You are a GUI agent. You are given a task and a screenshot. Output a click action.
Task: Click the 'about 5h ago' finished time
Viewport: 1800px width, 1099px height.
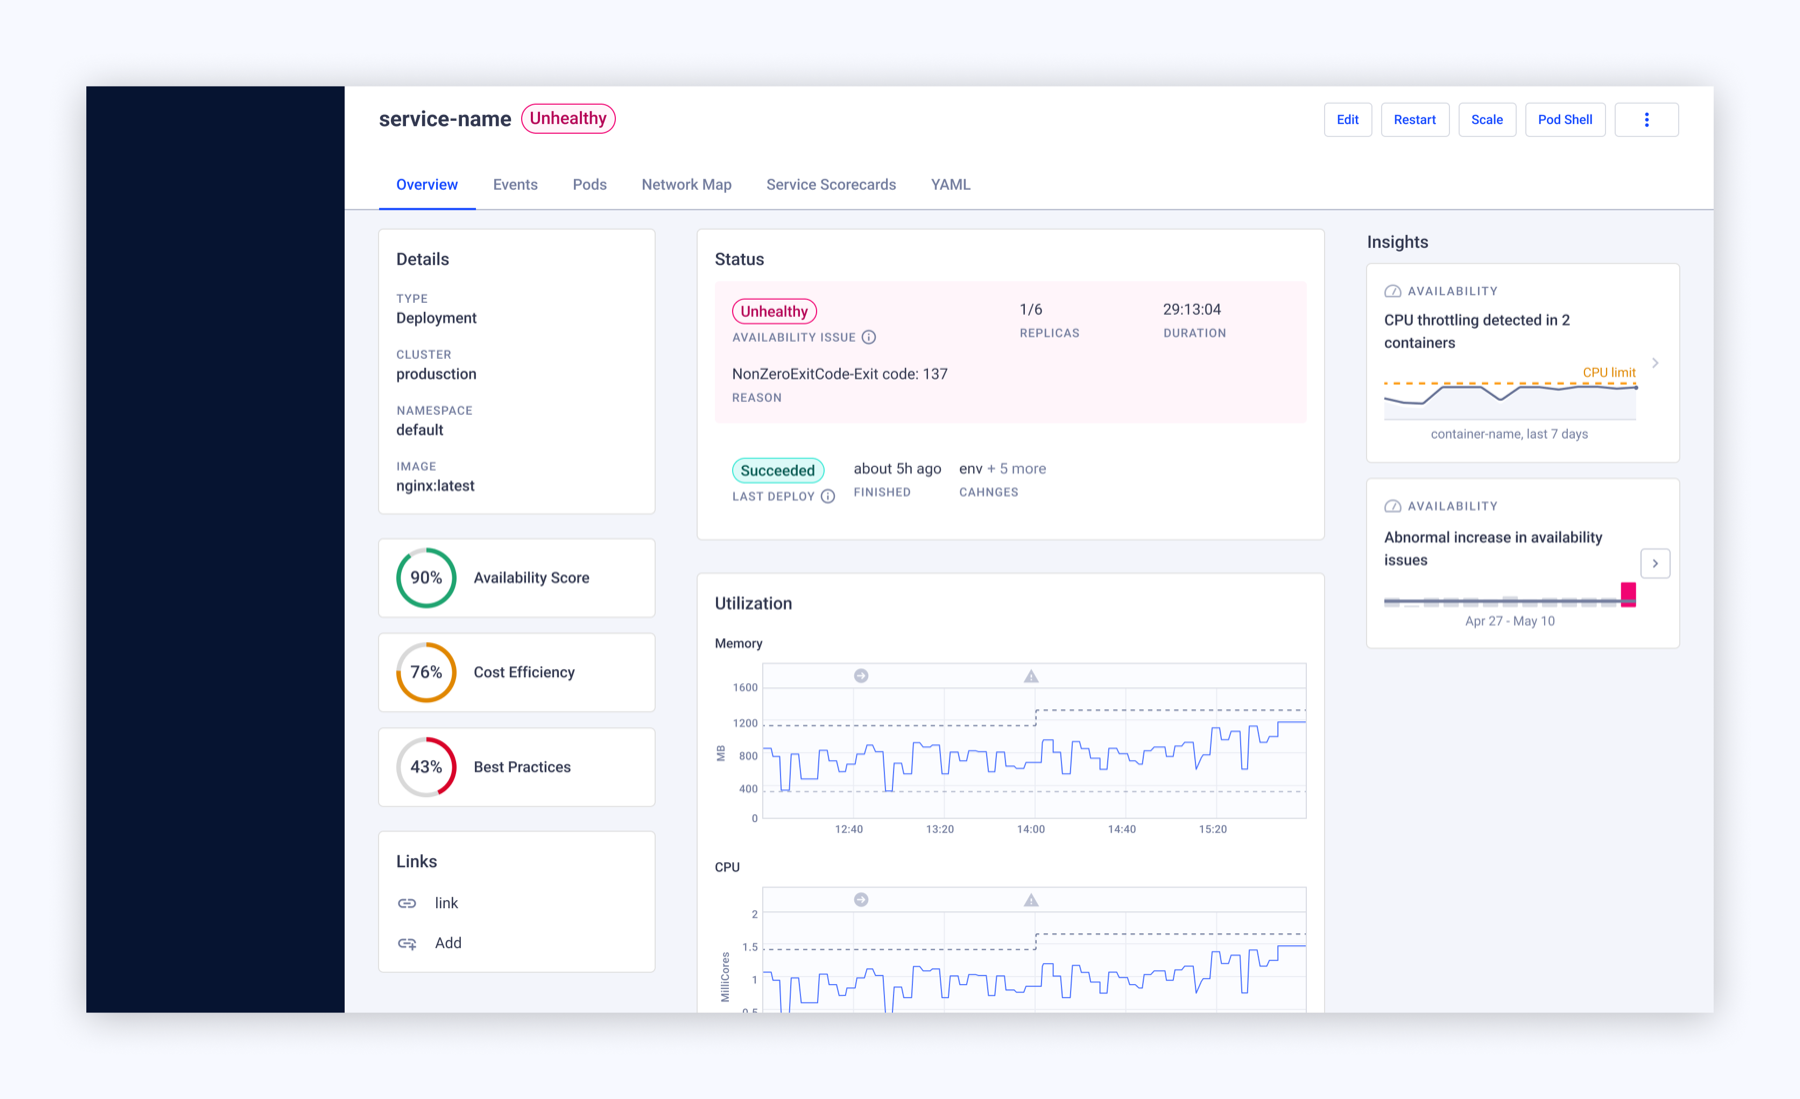tap(897, 469)
